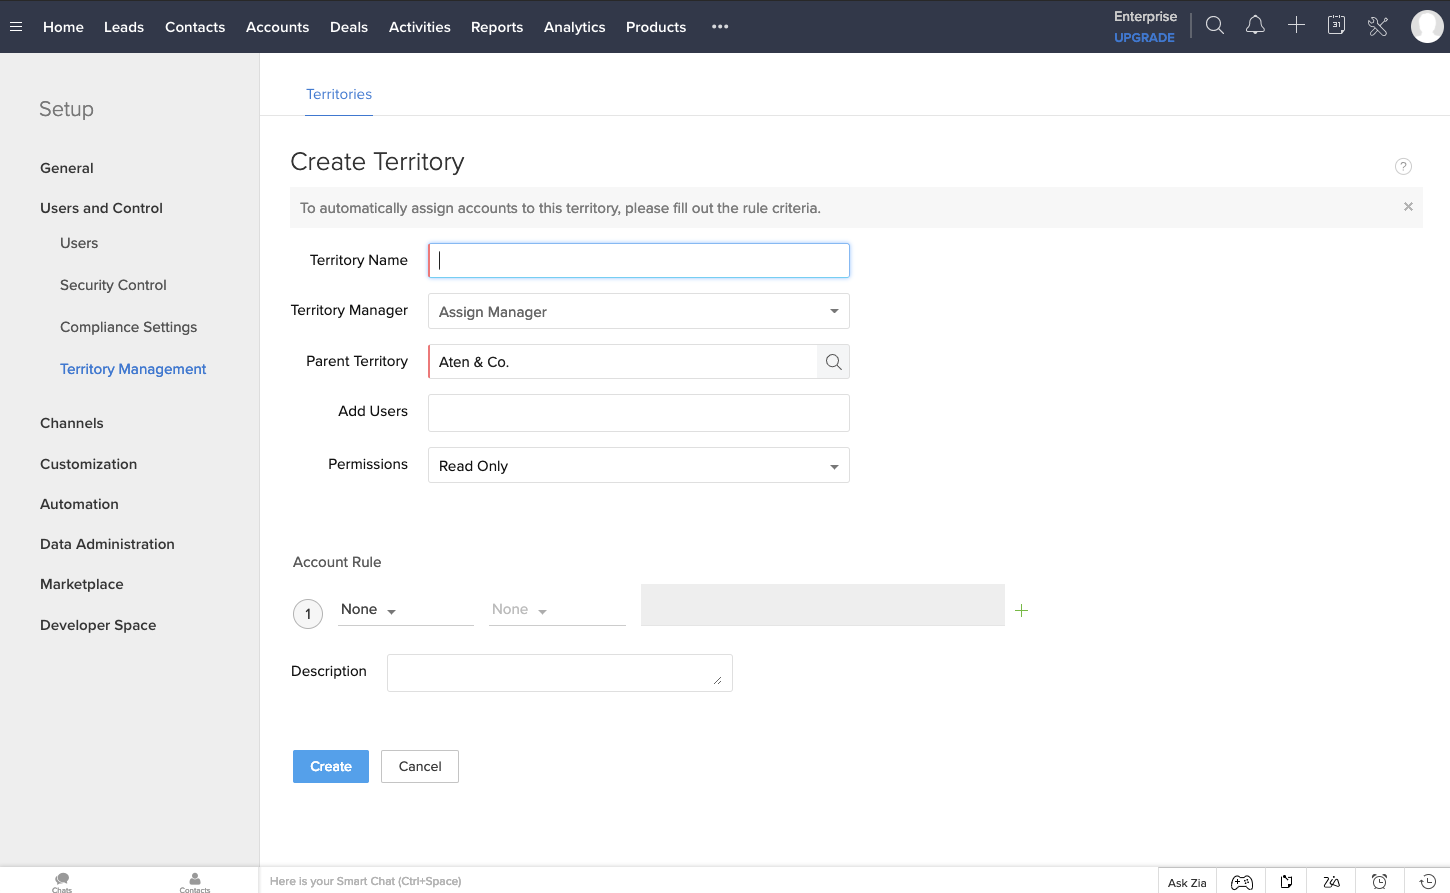Dismiss the rule criteria info banner
This screenshot has width=1450, height=893.
pos(1408,207)
